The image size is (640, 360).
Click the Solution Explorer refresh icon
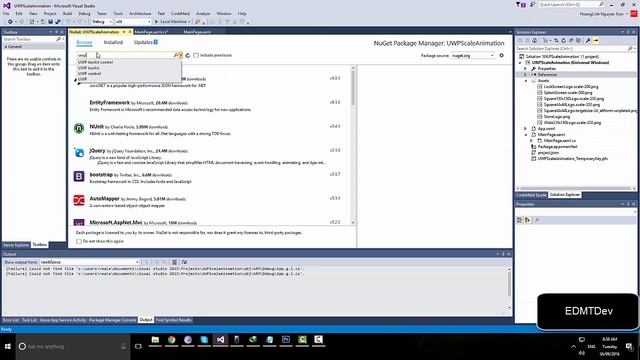click(x=564, y=40)
